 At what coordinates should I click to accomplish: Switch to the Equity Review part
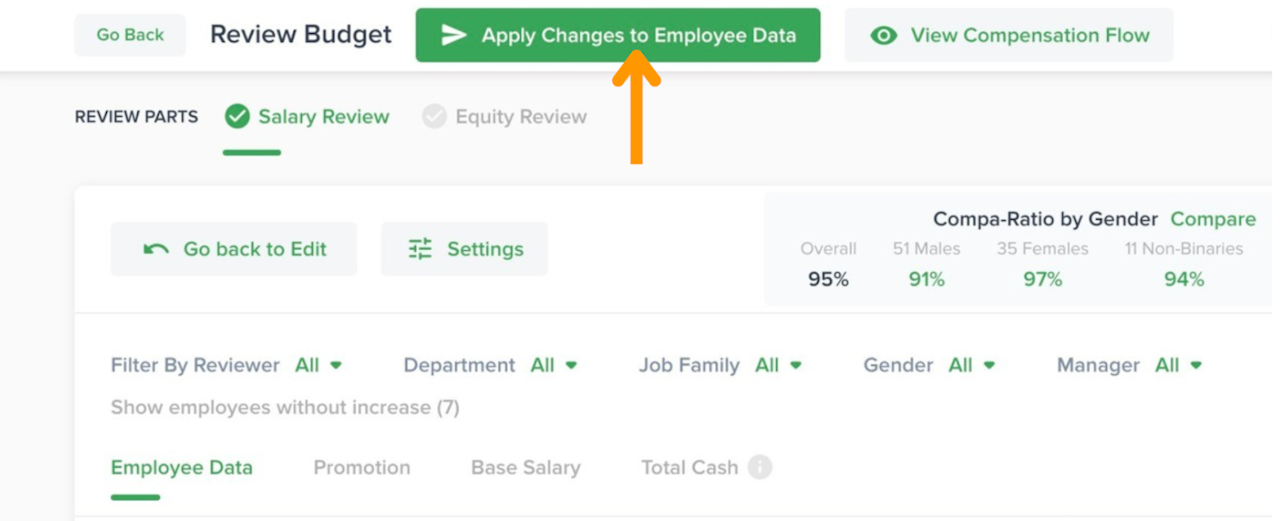pyautogui.click(x=520, y=117)
